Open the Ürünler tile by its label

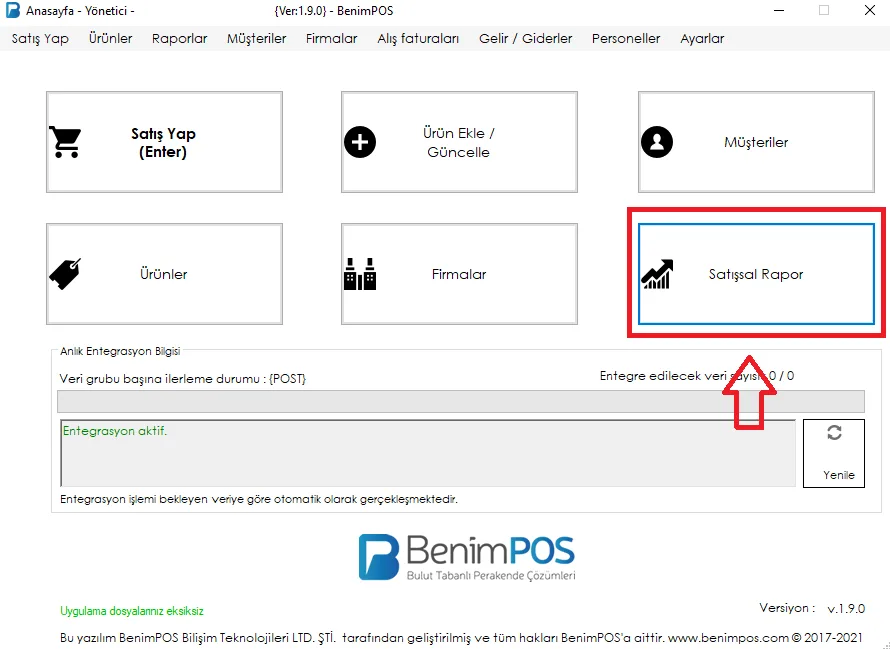(x=163, y=274)
